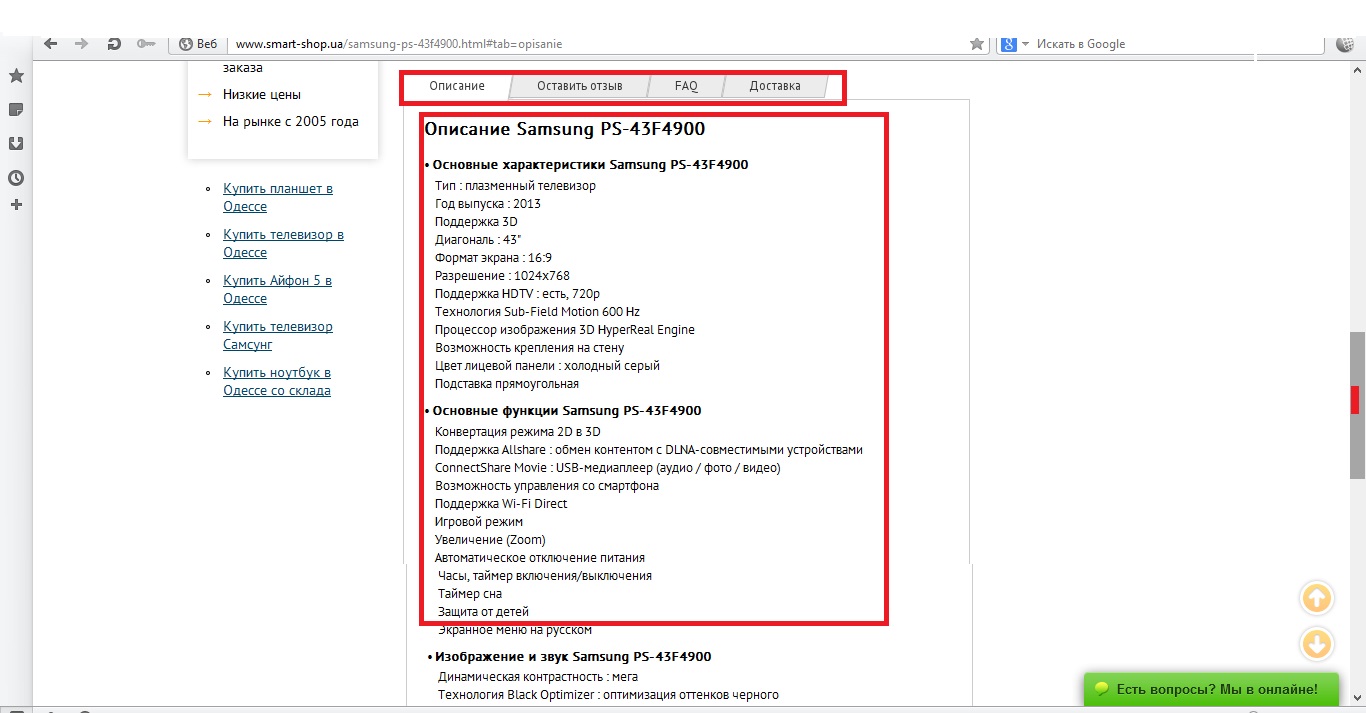This screenshot has height=713, width=1366.
Task: Click 'Поддержка Wi-Fi Direct' line
Action: (501, 504)
